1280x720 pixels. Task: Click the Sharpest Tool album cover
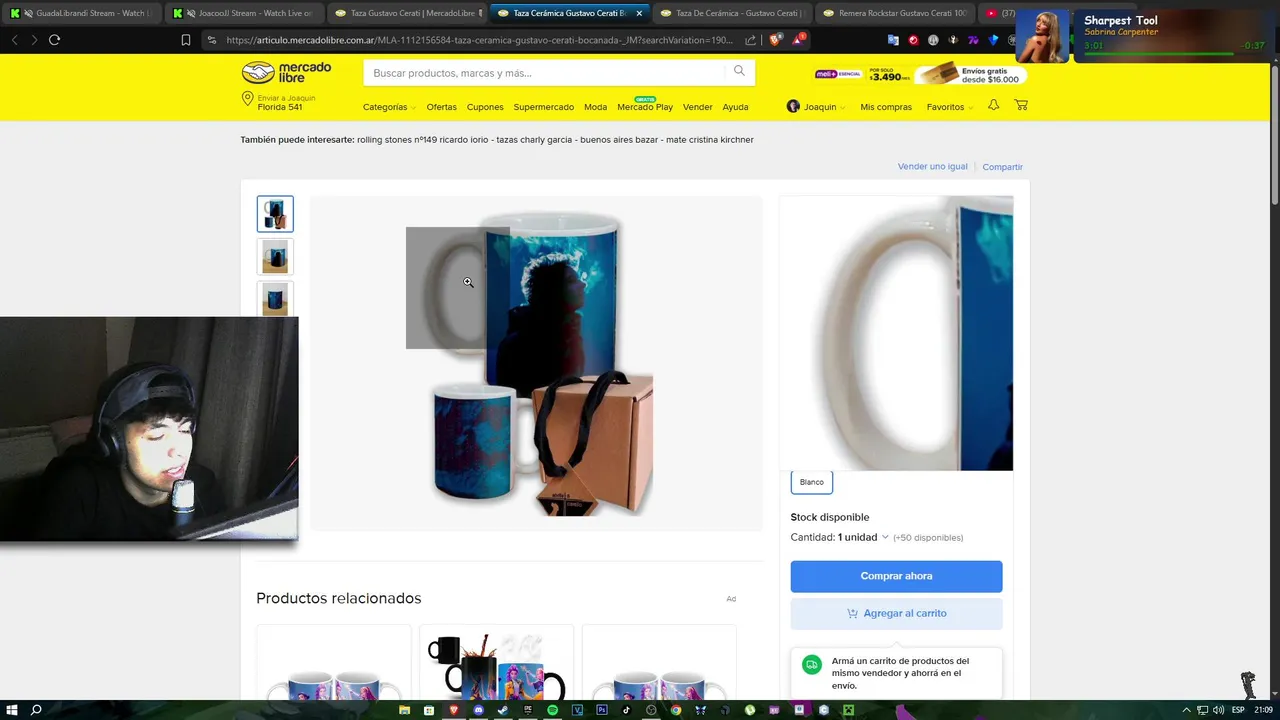click(1042, 36)
